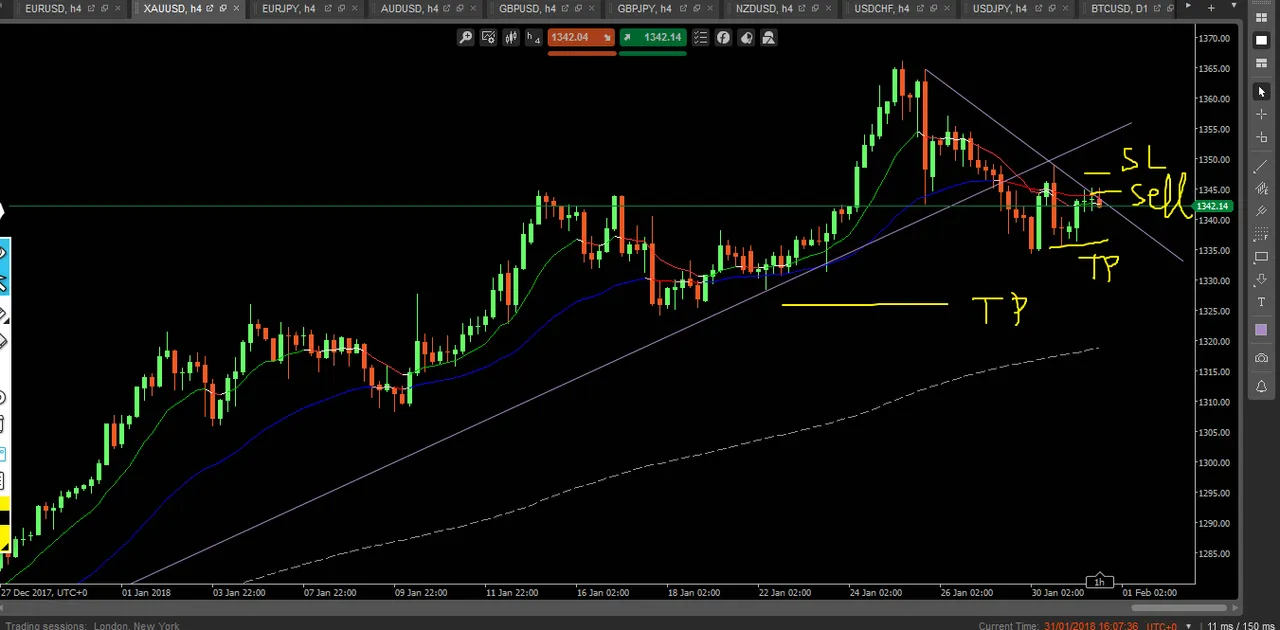Open the purple drawing color swatch
The width and height of the screenshot is (1280, 630).
point(1261,330)
